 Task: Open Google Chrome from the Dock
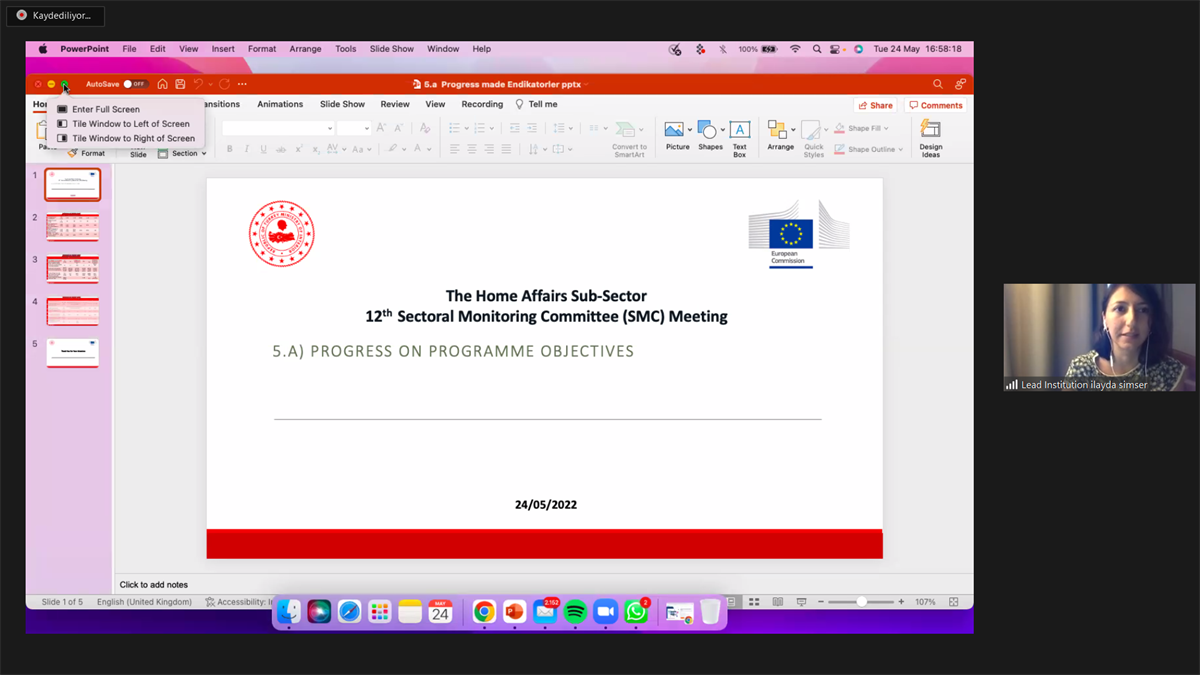point(484,612)
